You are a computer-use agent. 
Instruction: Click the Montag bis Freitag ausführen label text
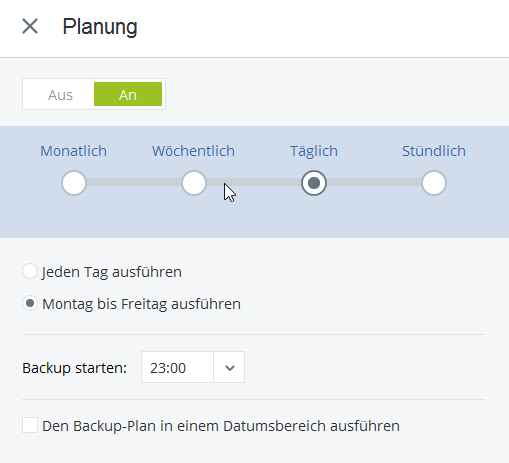[141, 304]
